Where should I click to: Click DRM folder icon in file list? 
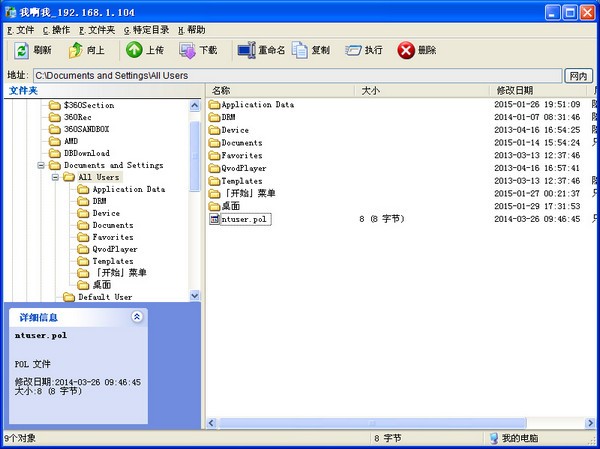[215, 117]
